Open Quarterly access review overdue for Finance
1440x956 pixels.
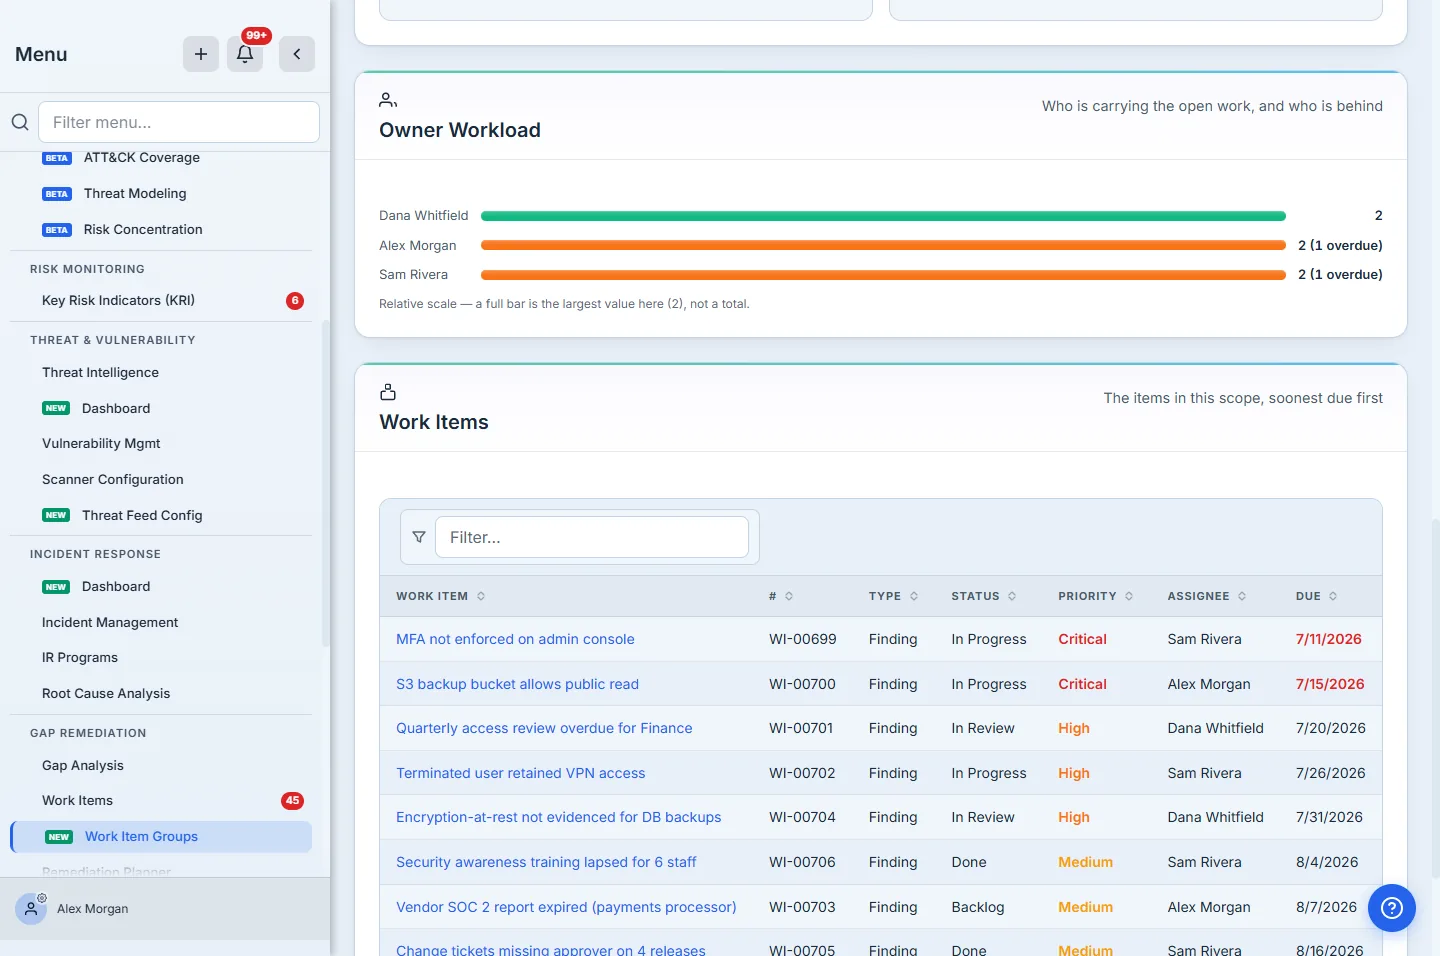coord(544,729)
